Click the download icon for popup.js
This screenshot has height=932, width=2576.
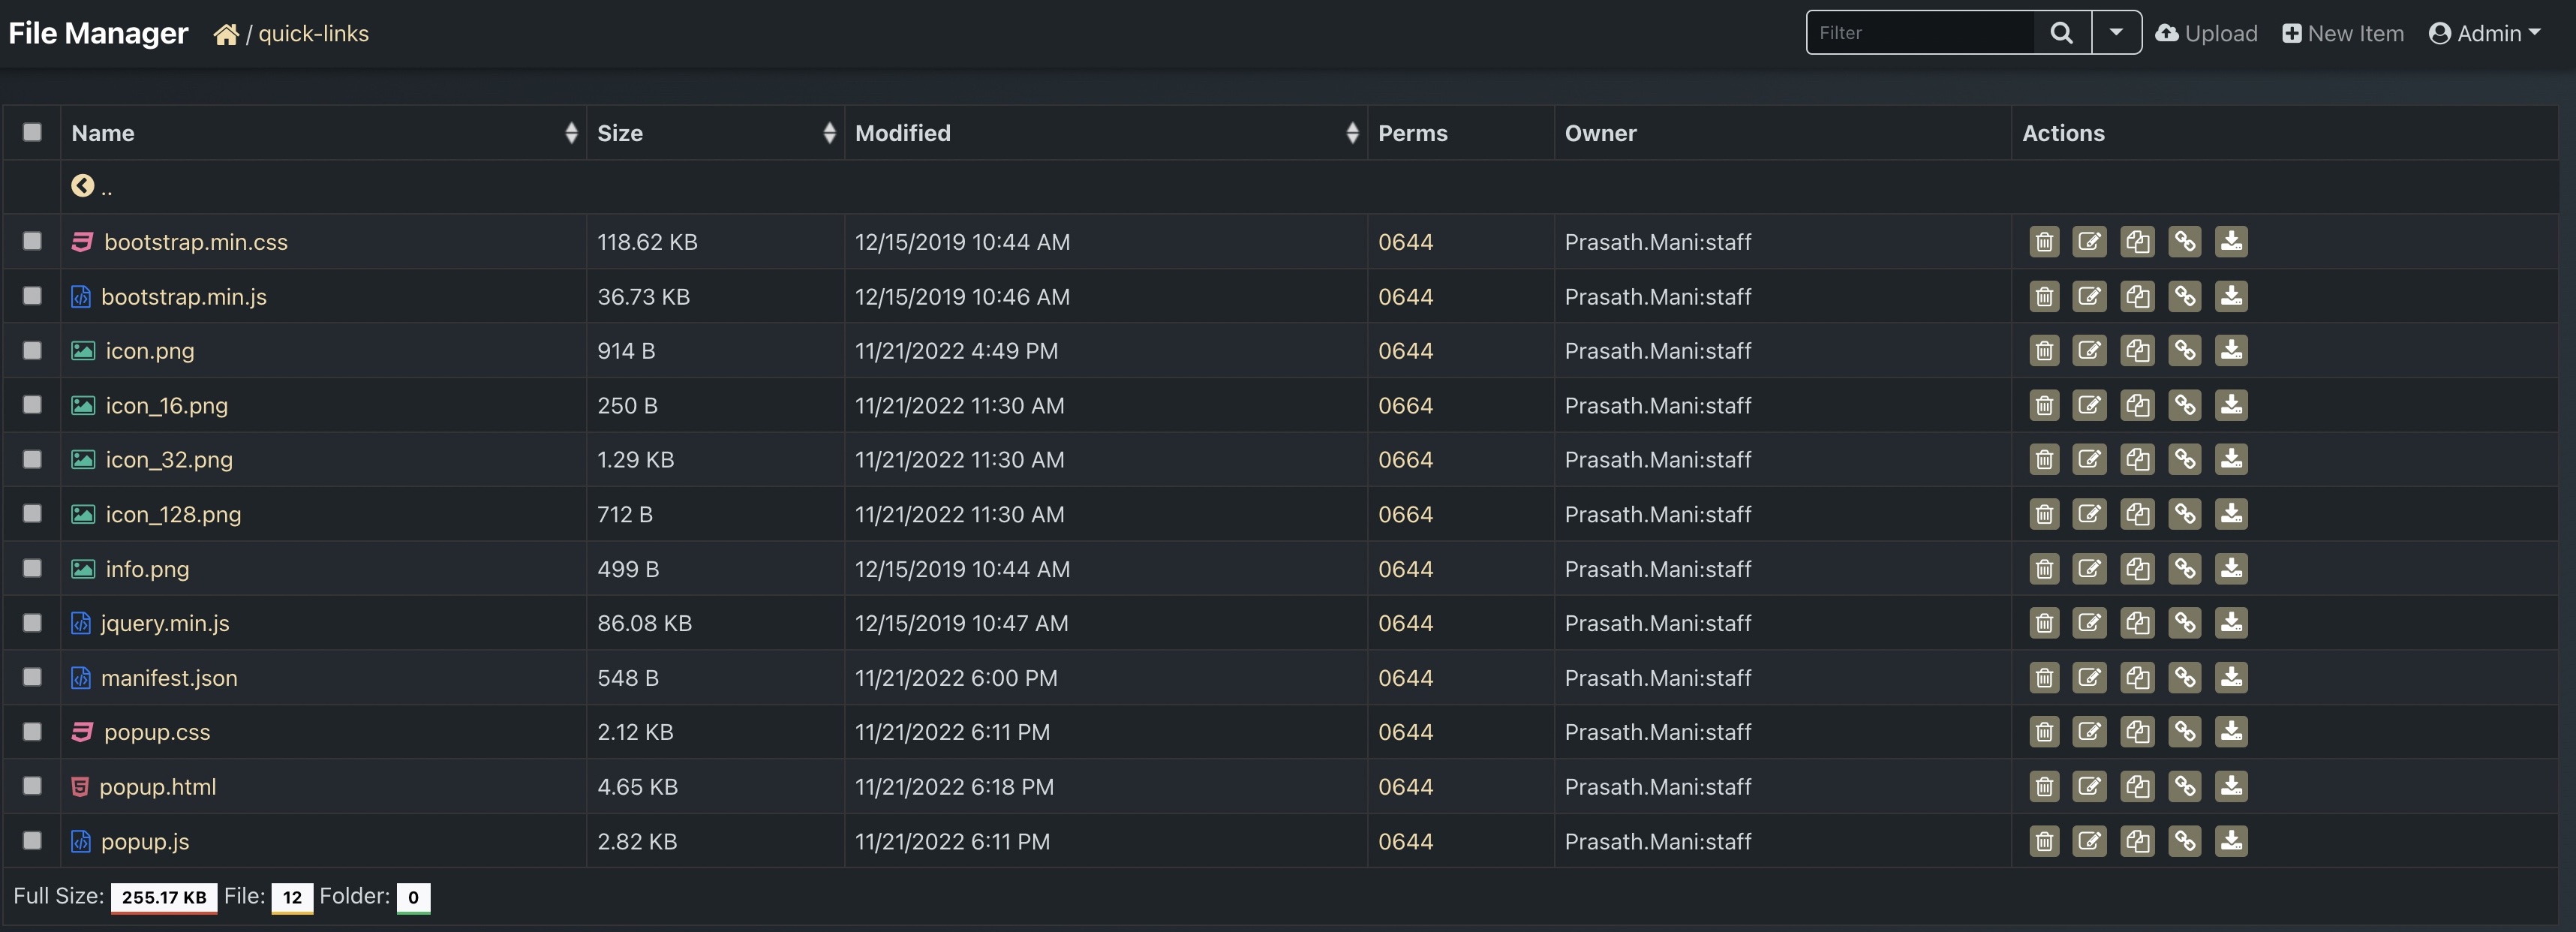(x=2231, y=840)
